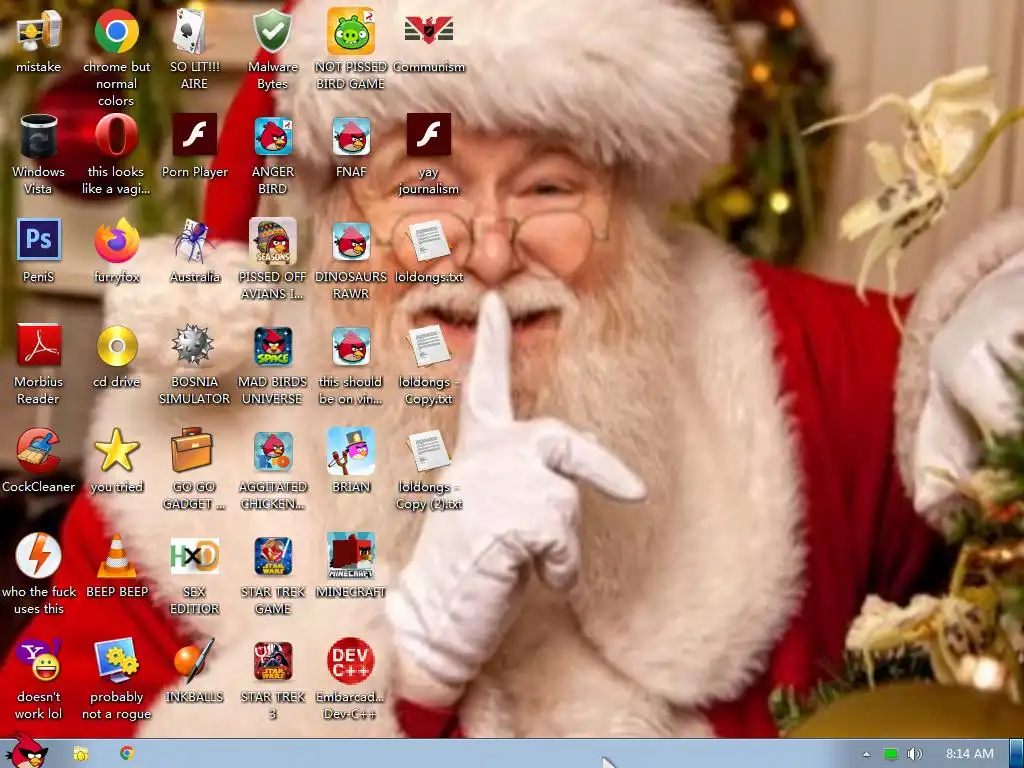Select the FNAF desktop icon

coord(351,136)
